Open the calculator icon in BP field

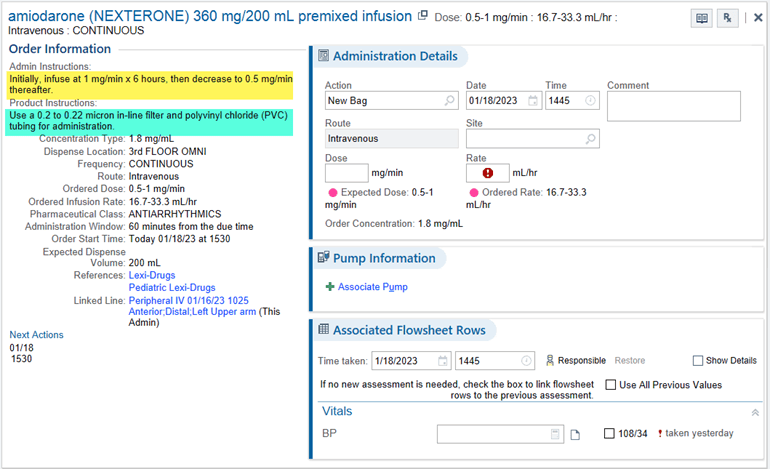click(555, 434)
